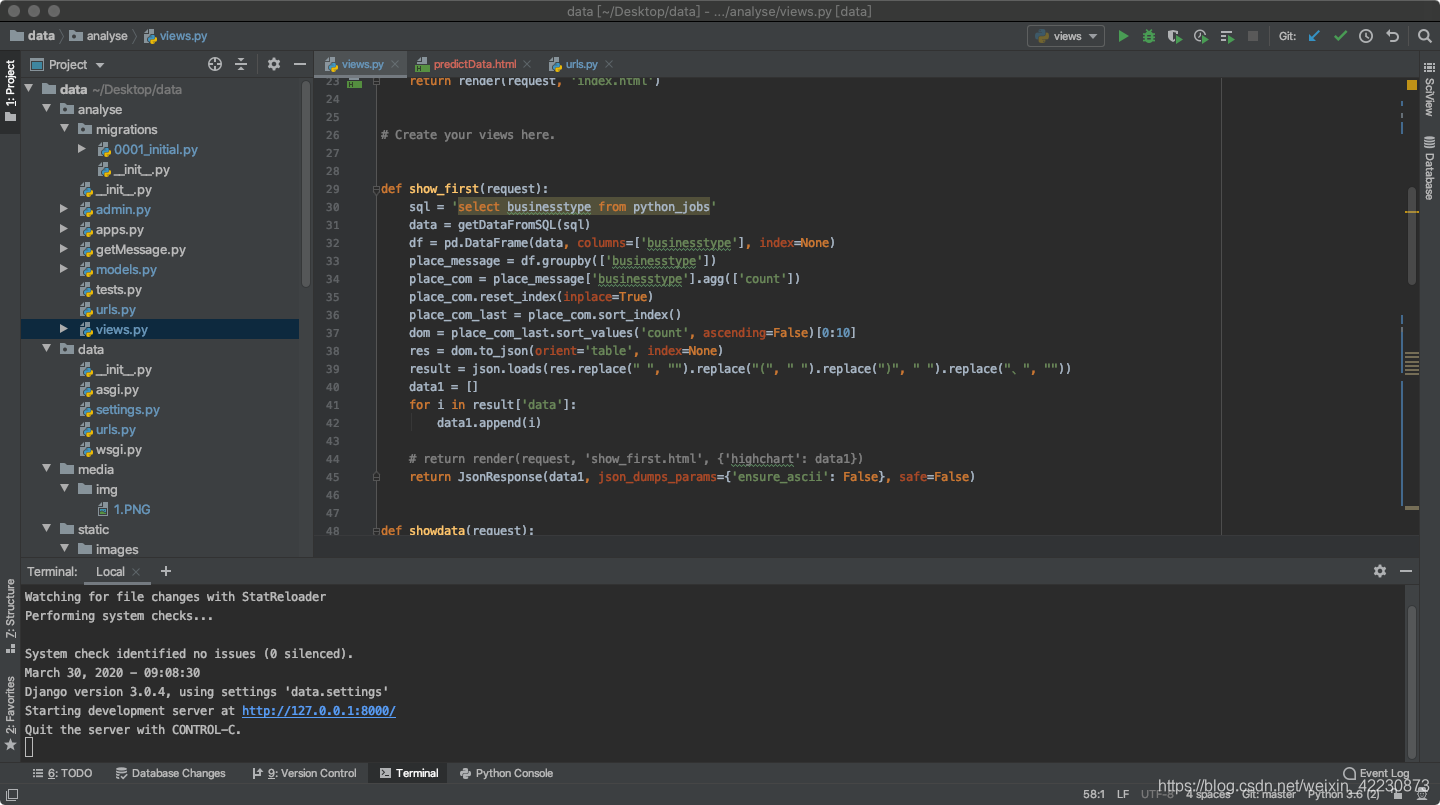Rollback changes with Git revert arrow

pyautogui.click(x=1392, y=36)
